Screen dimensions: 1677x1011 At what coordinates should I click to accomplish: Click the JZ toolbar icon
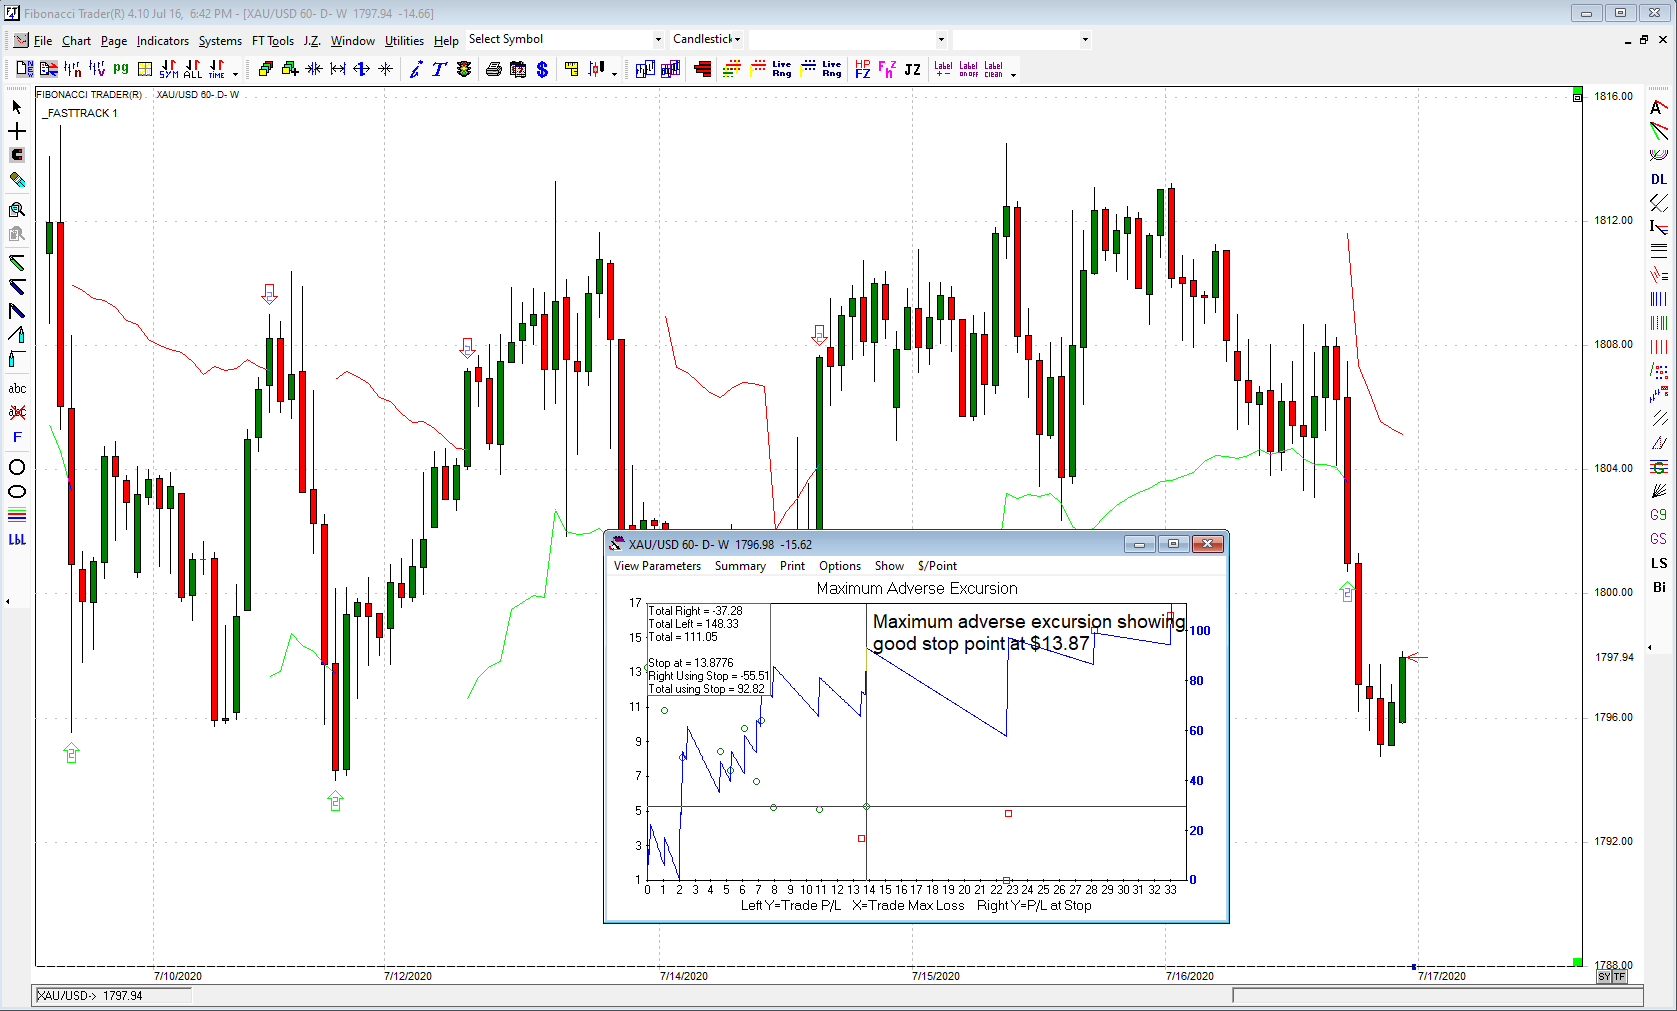[x=912, y=69]
